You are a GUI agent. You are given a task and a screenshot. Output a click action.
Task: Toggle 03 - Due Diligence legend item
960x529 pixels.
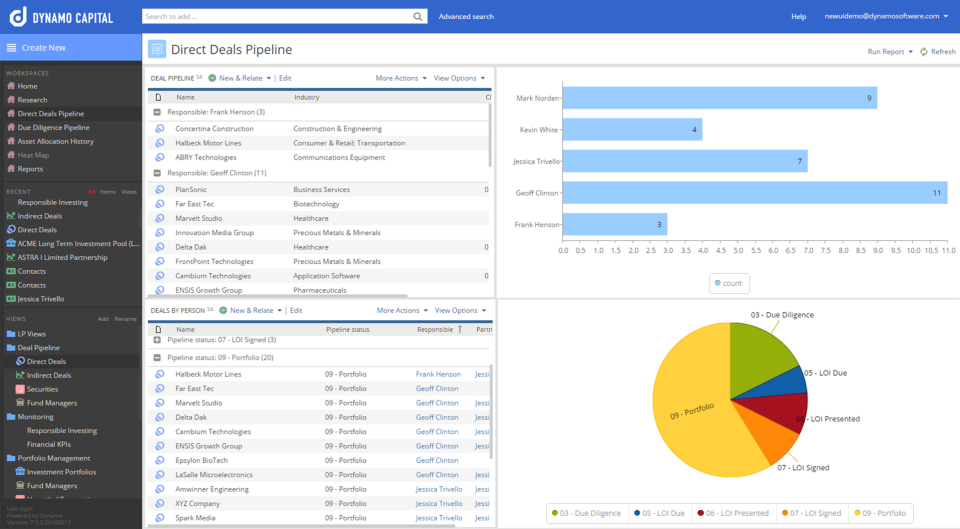[586, 513]
